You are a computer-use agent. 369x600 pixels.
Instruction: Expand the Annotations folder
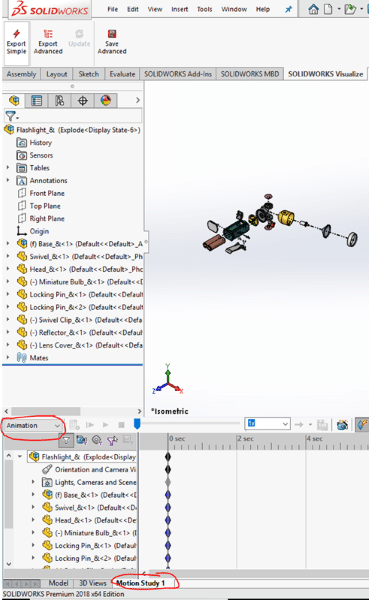pyautogui.click(x=8, y=180)
